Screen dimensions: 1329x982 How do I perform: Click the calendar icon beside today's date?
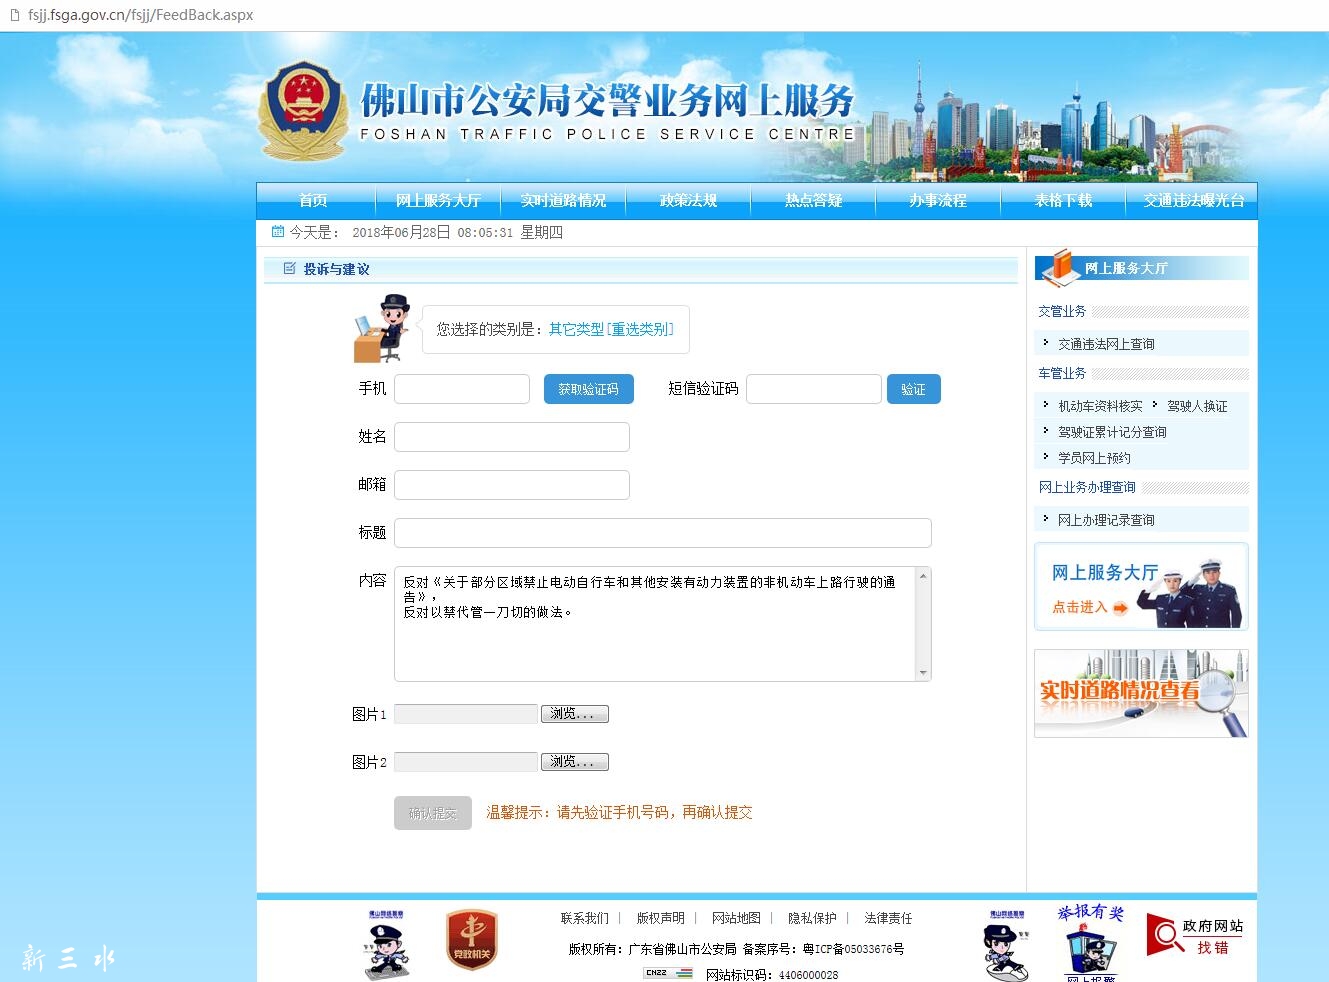278,232
